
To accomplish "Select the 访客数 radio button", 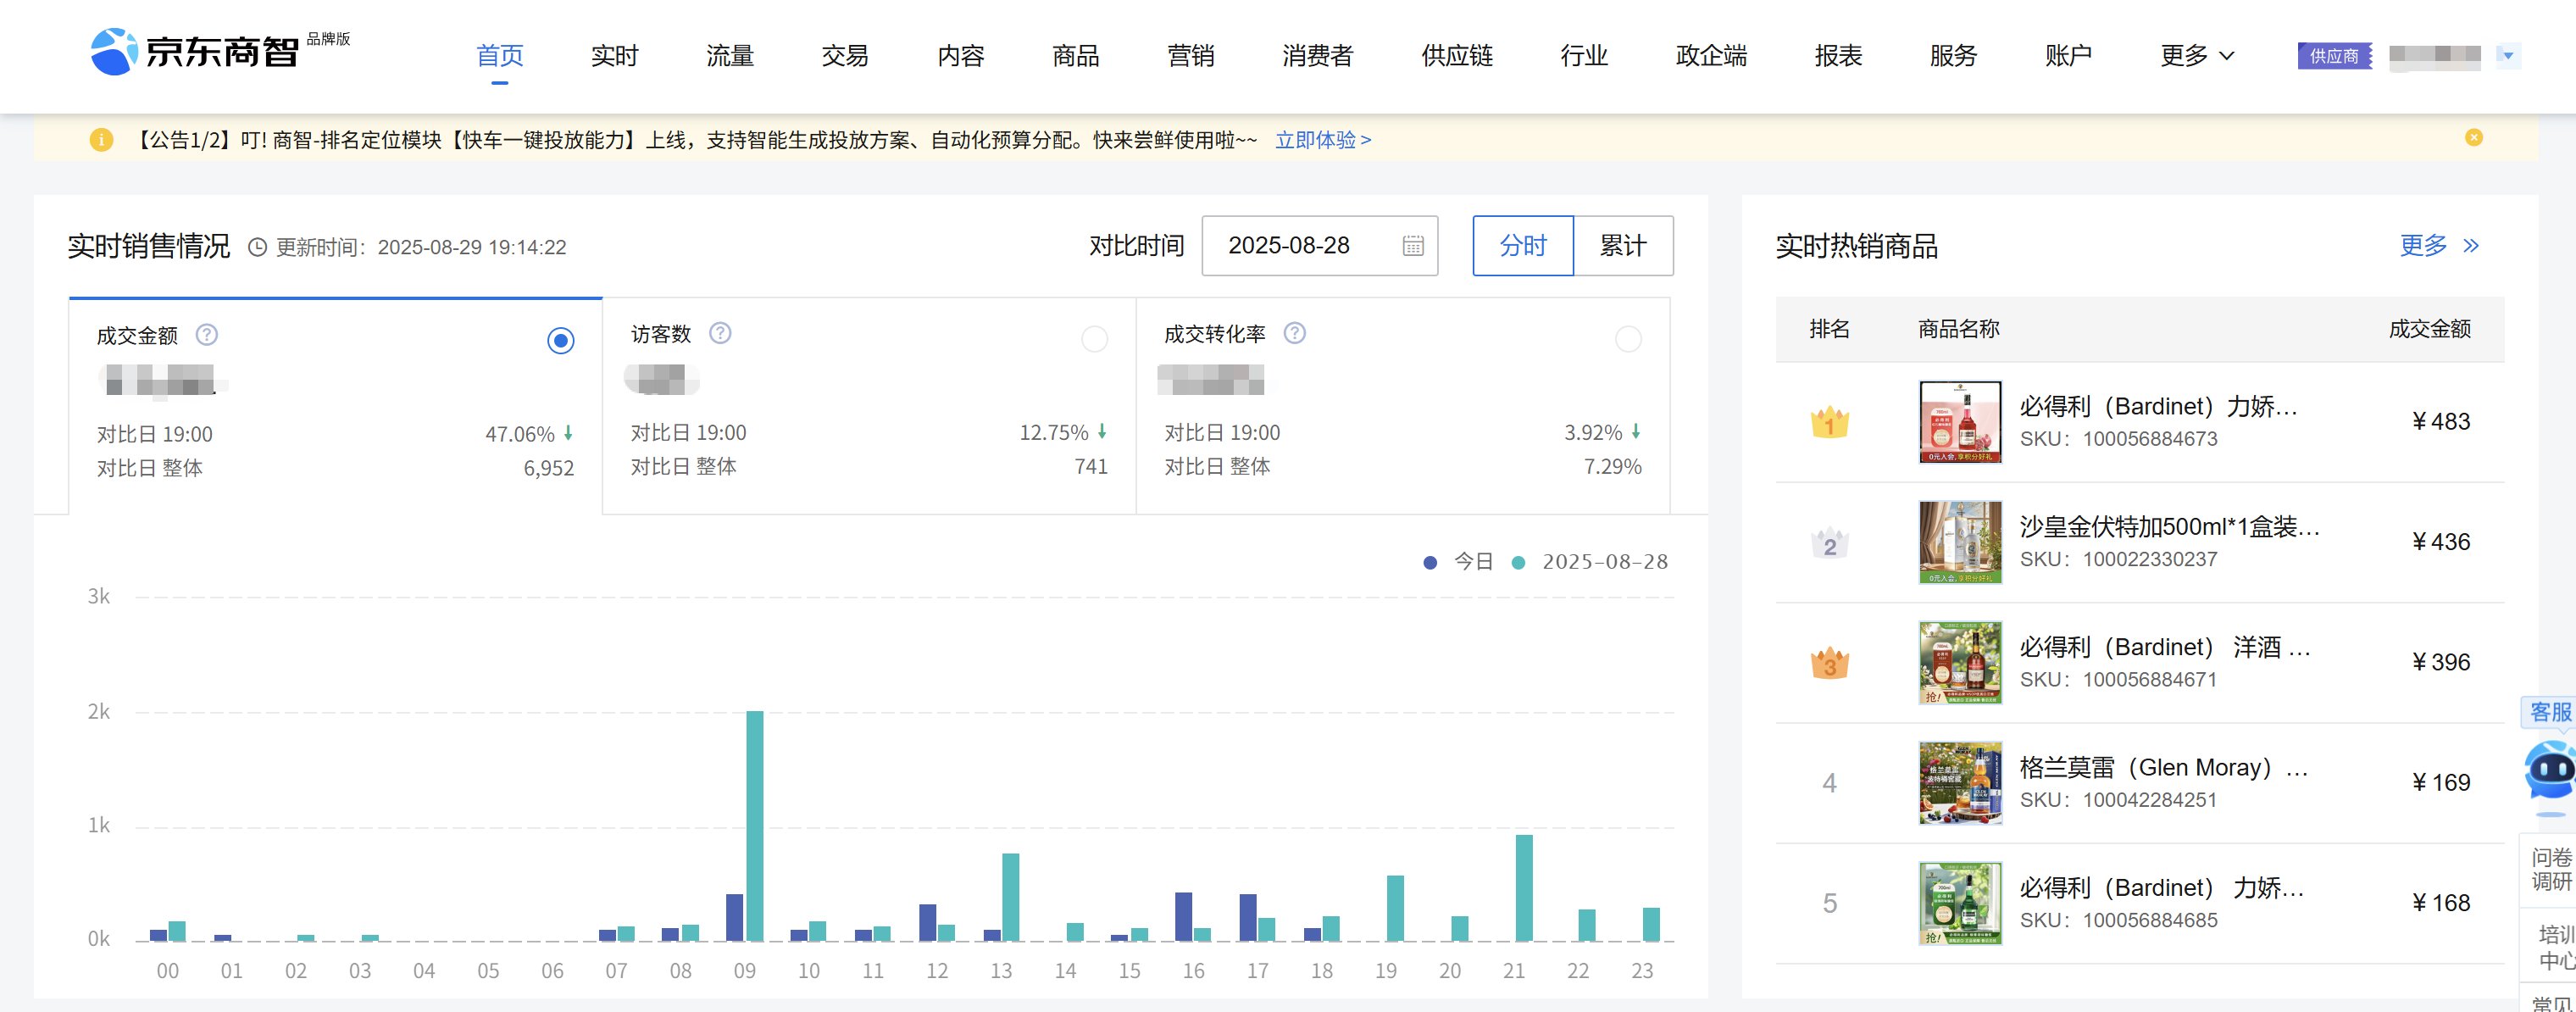I will (1095, 339).
